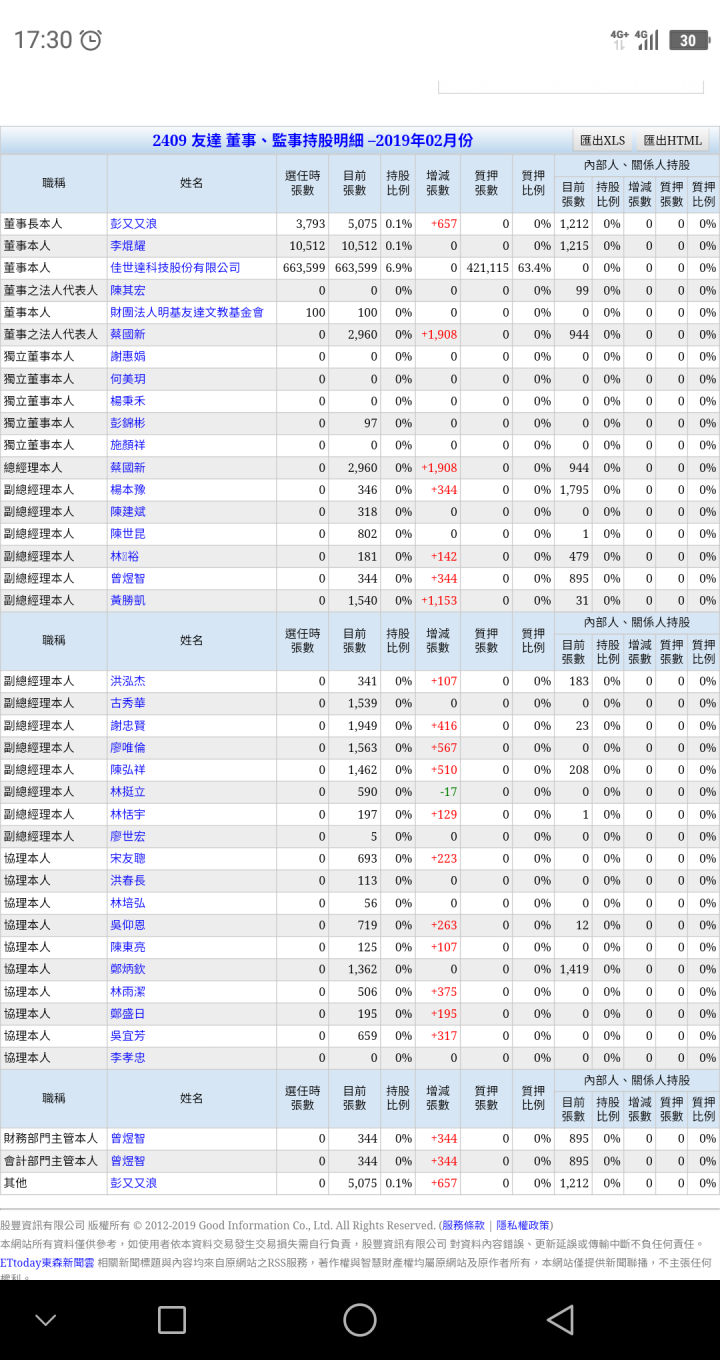Viewport: 720px width, 1360px height.
Task: Select the 421,115 pledged shares cell
Action: pos(487,268)
